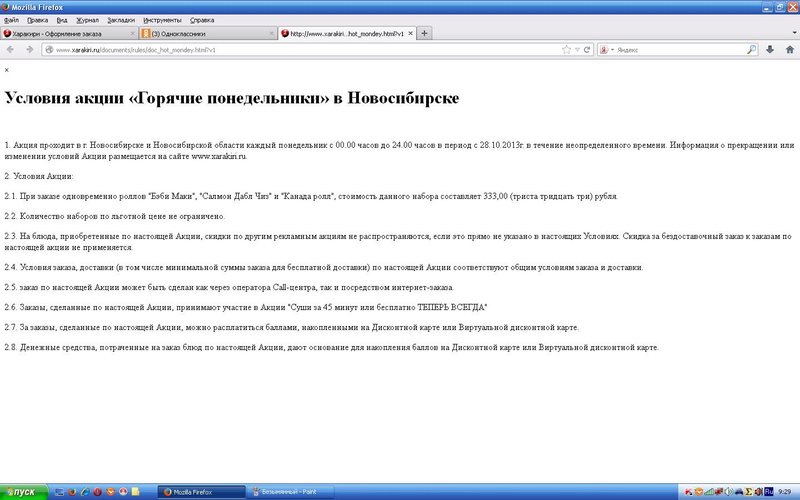Open the Закладки menu
The width and height of the screenshot is (800, 500).
pos(121,20)
